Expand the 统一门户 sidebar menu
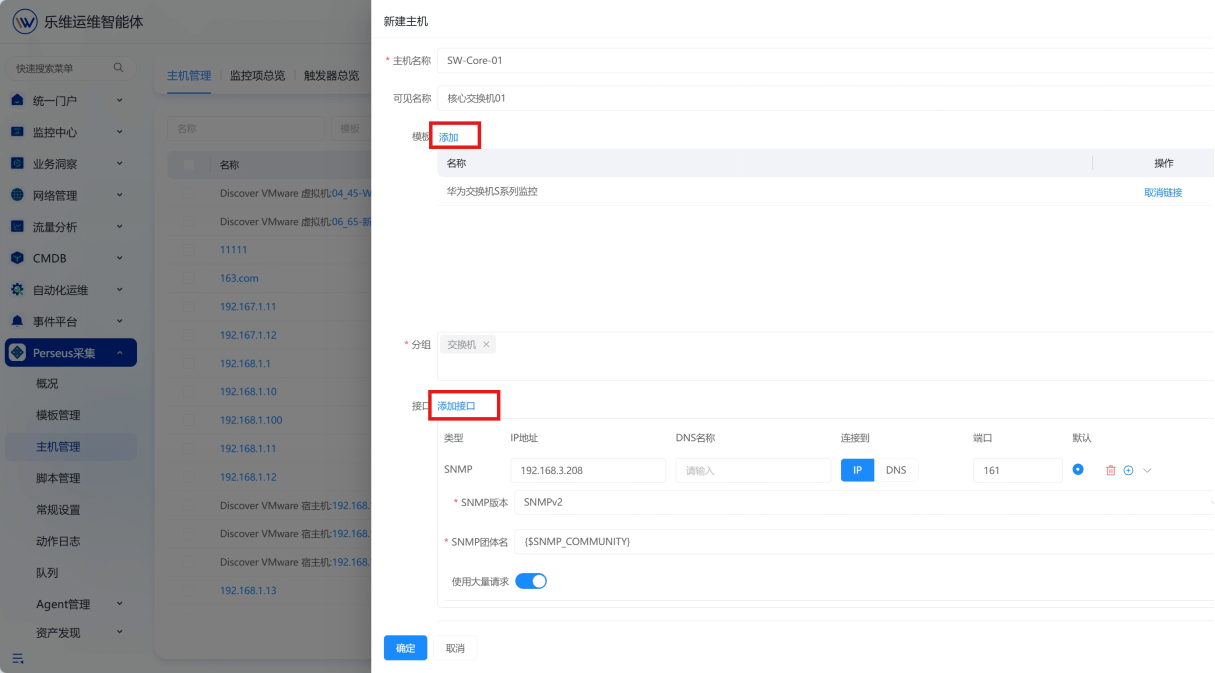Screen dimensions: 1215x673 pos(119,101)
